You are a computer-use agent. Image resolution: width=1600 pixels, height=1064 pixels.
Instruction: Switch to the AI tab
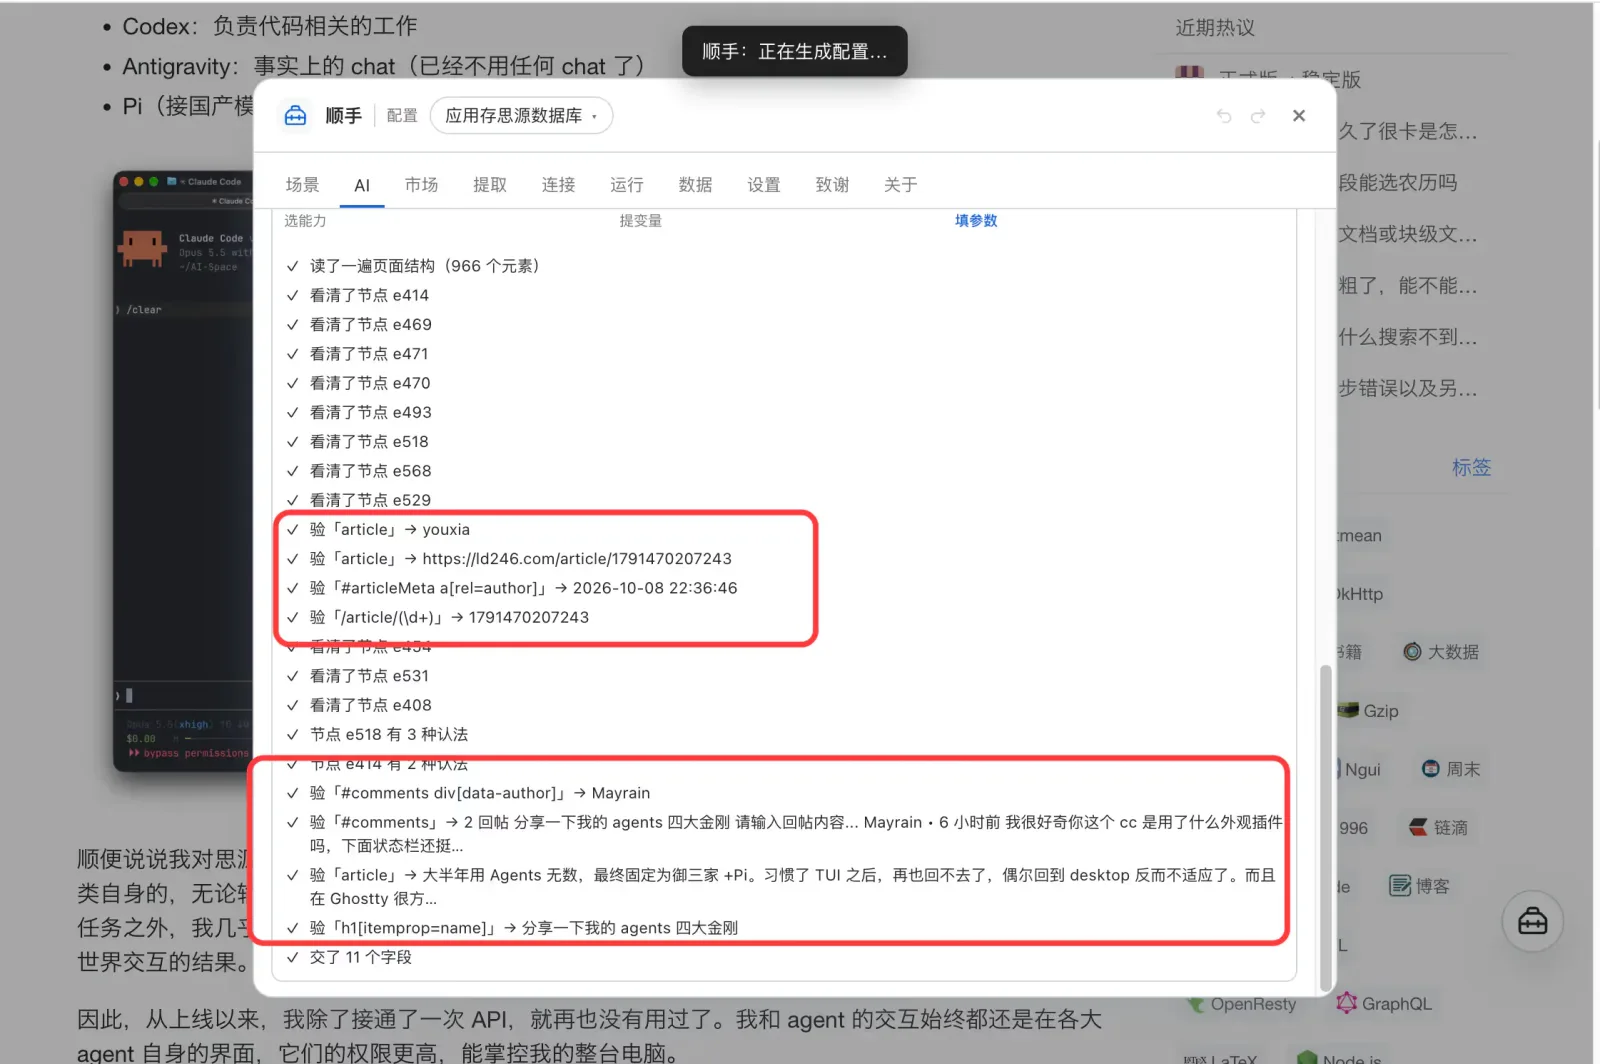pyautogui.click(x=362, y=185)
